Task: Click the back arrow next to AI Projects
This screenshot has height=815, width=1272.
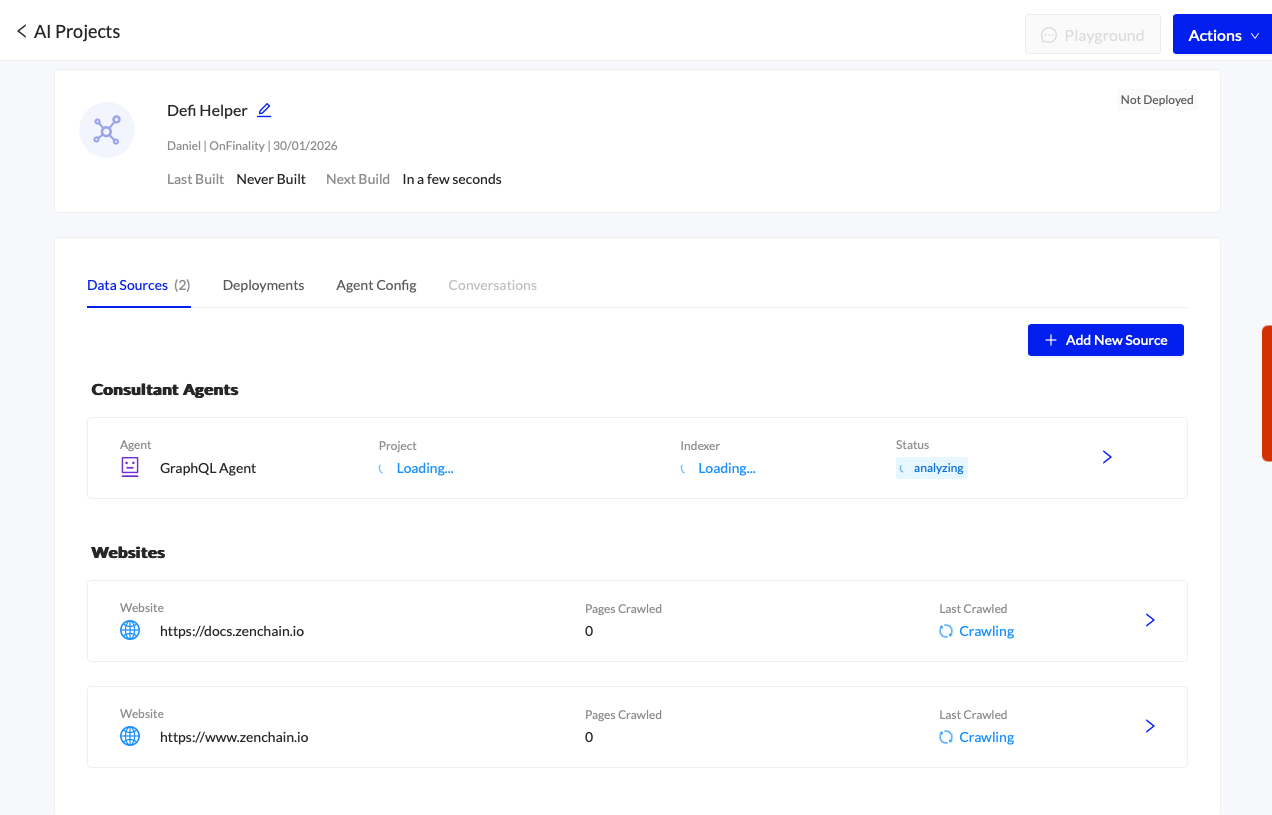Action: [22, 32]
